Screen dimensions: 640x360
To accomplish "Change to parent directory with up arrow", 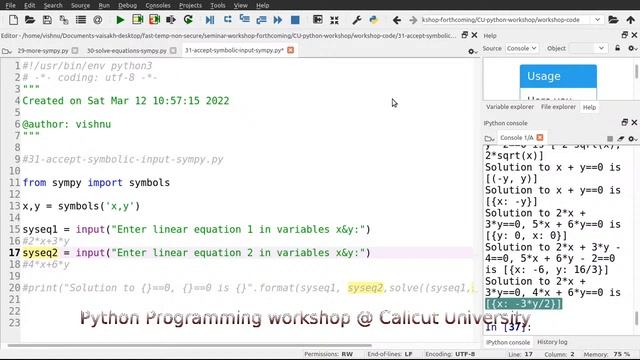I will point(631,20).
